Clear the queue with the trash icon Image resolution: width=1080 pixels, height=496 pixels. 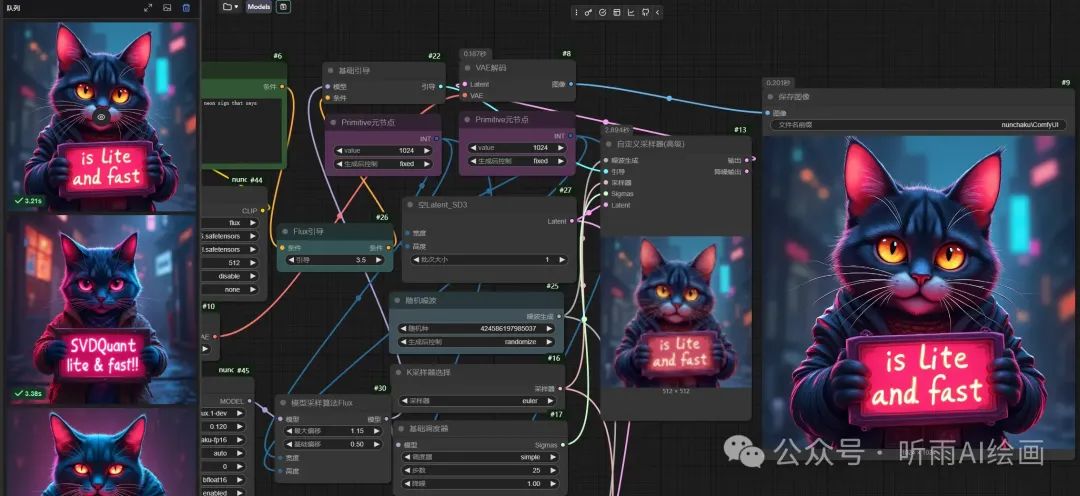(x=186, y=8)
